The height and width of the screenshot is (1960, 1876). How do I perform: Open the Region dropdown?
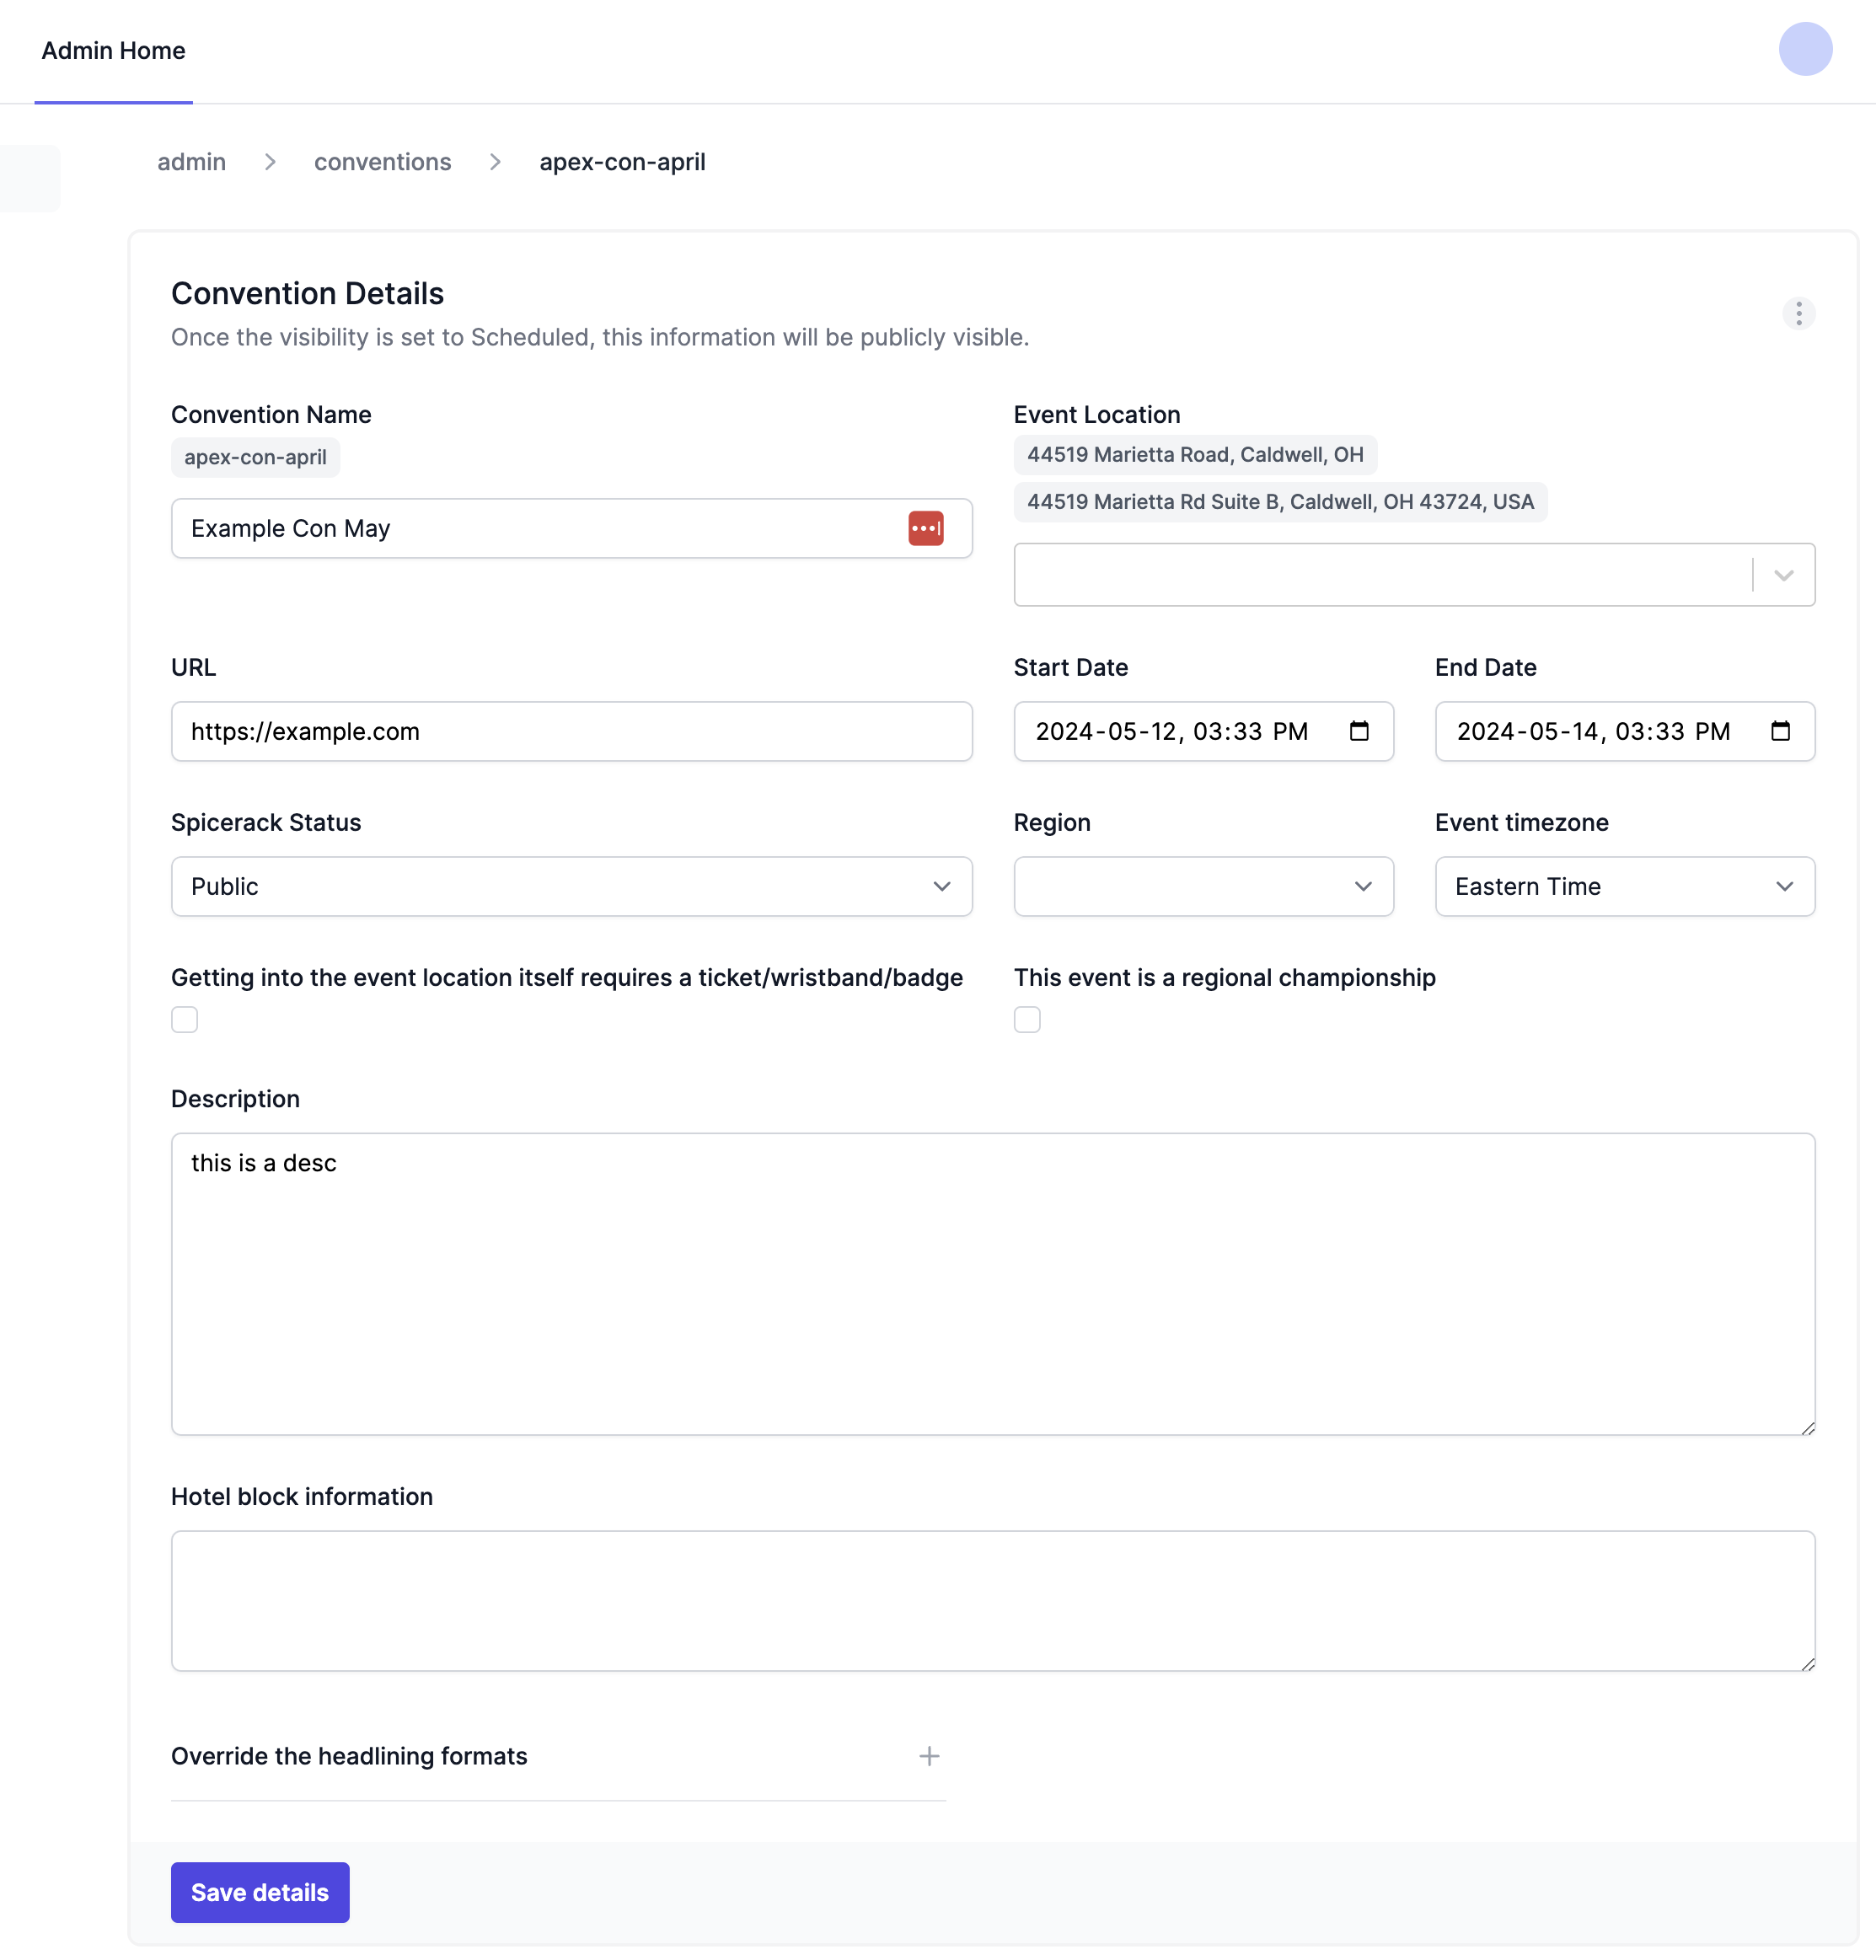pyautogui.click(x=1203, y=886)
